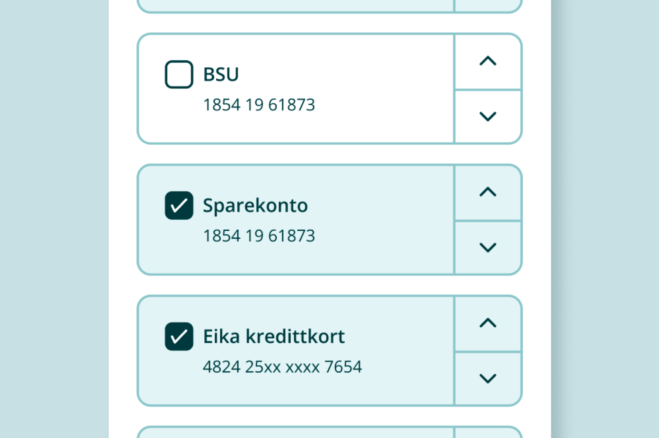Uncheck the Sparekonto checkbox

pos(179,206)
